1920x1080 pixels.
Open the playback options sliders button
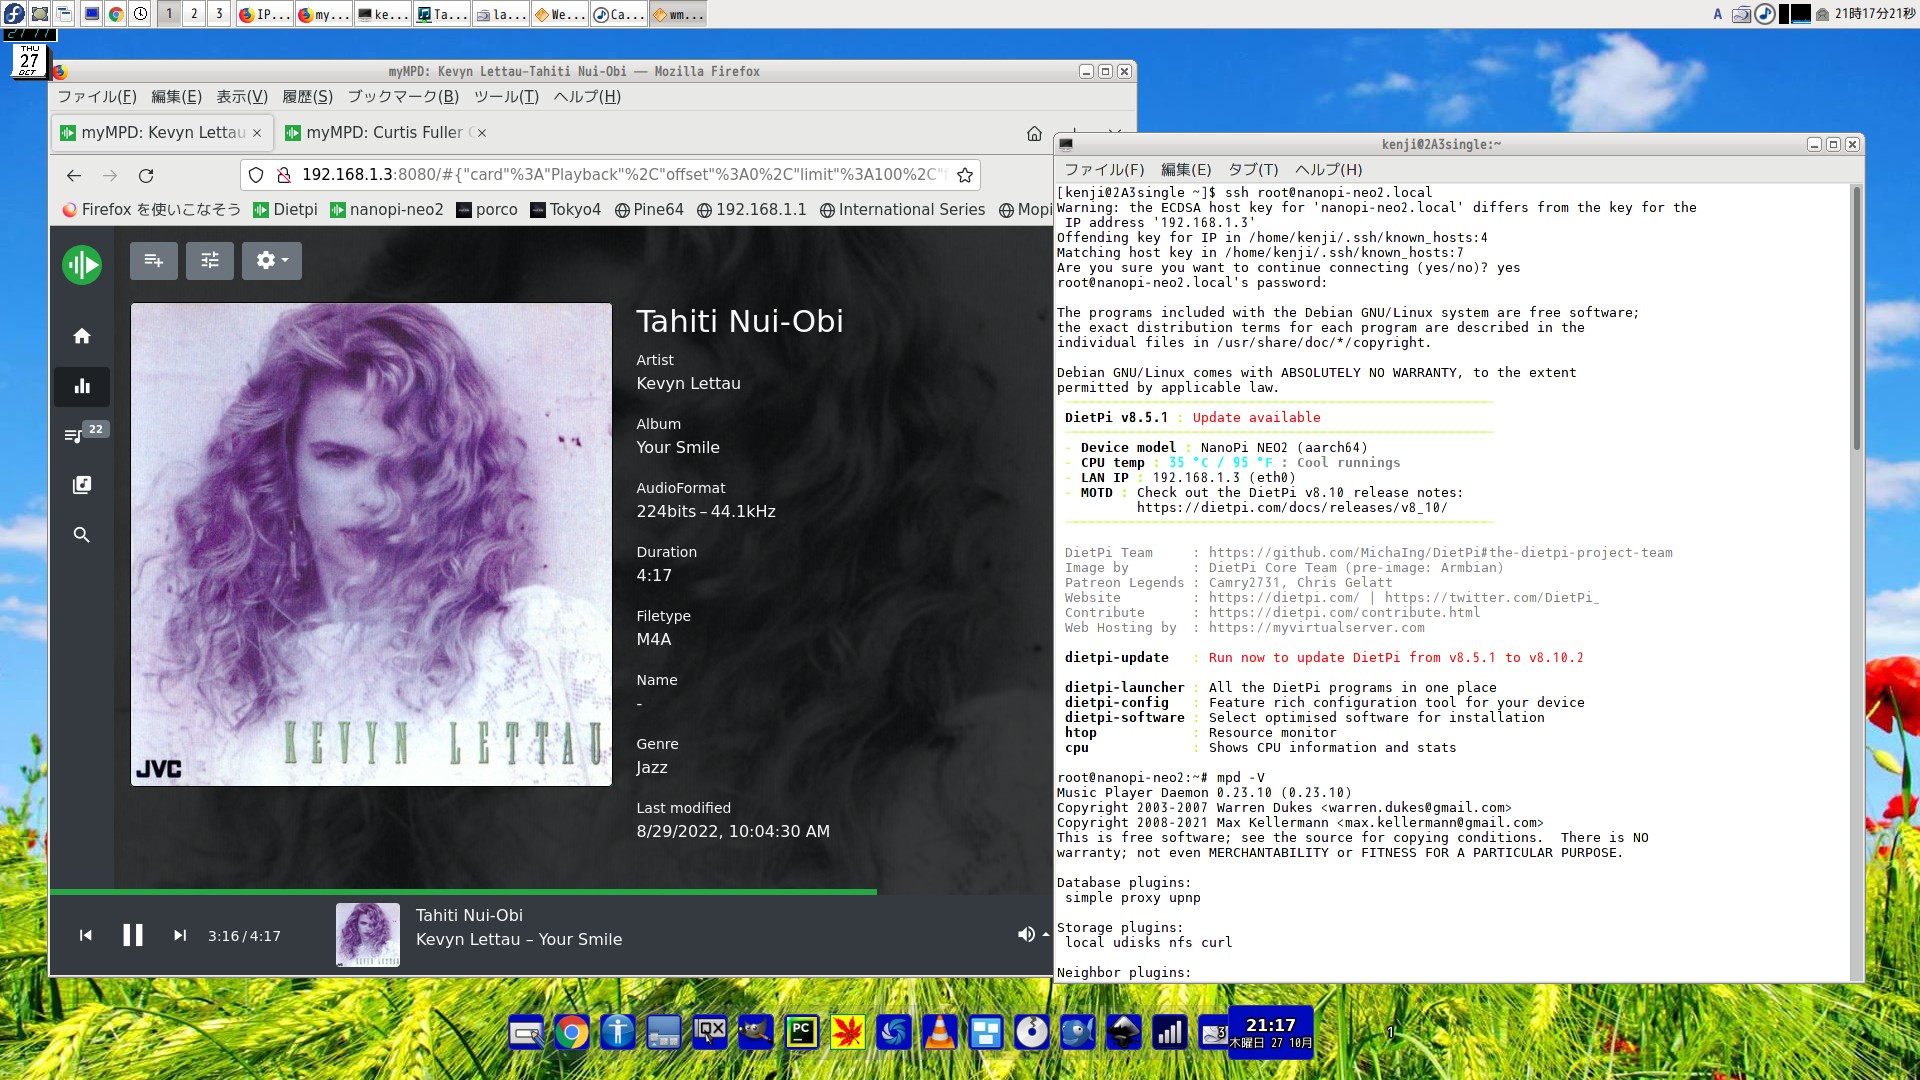209,261
